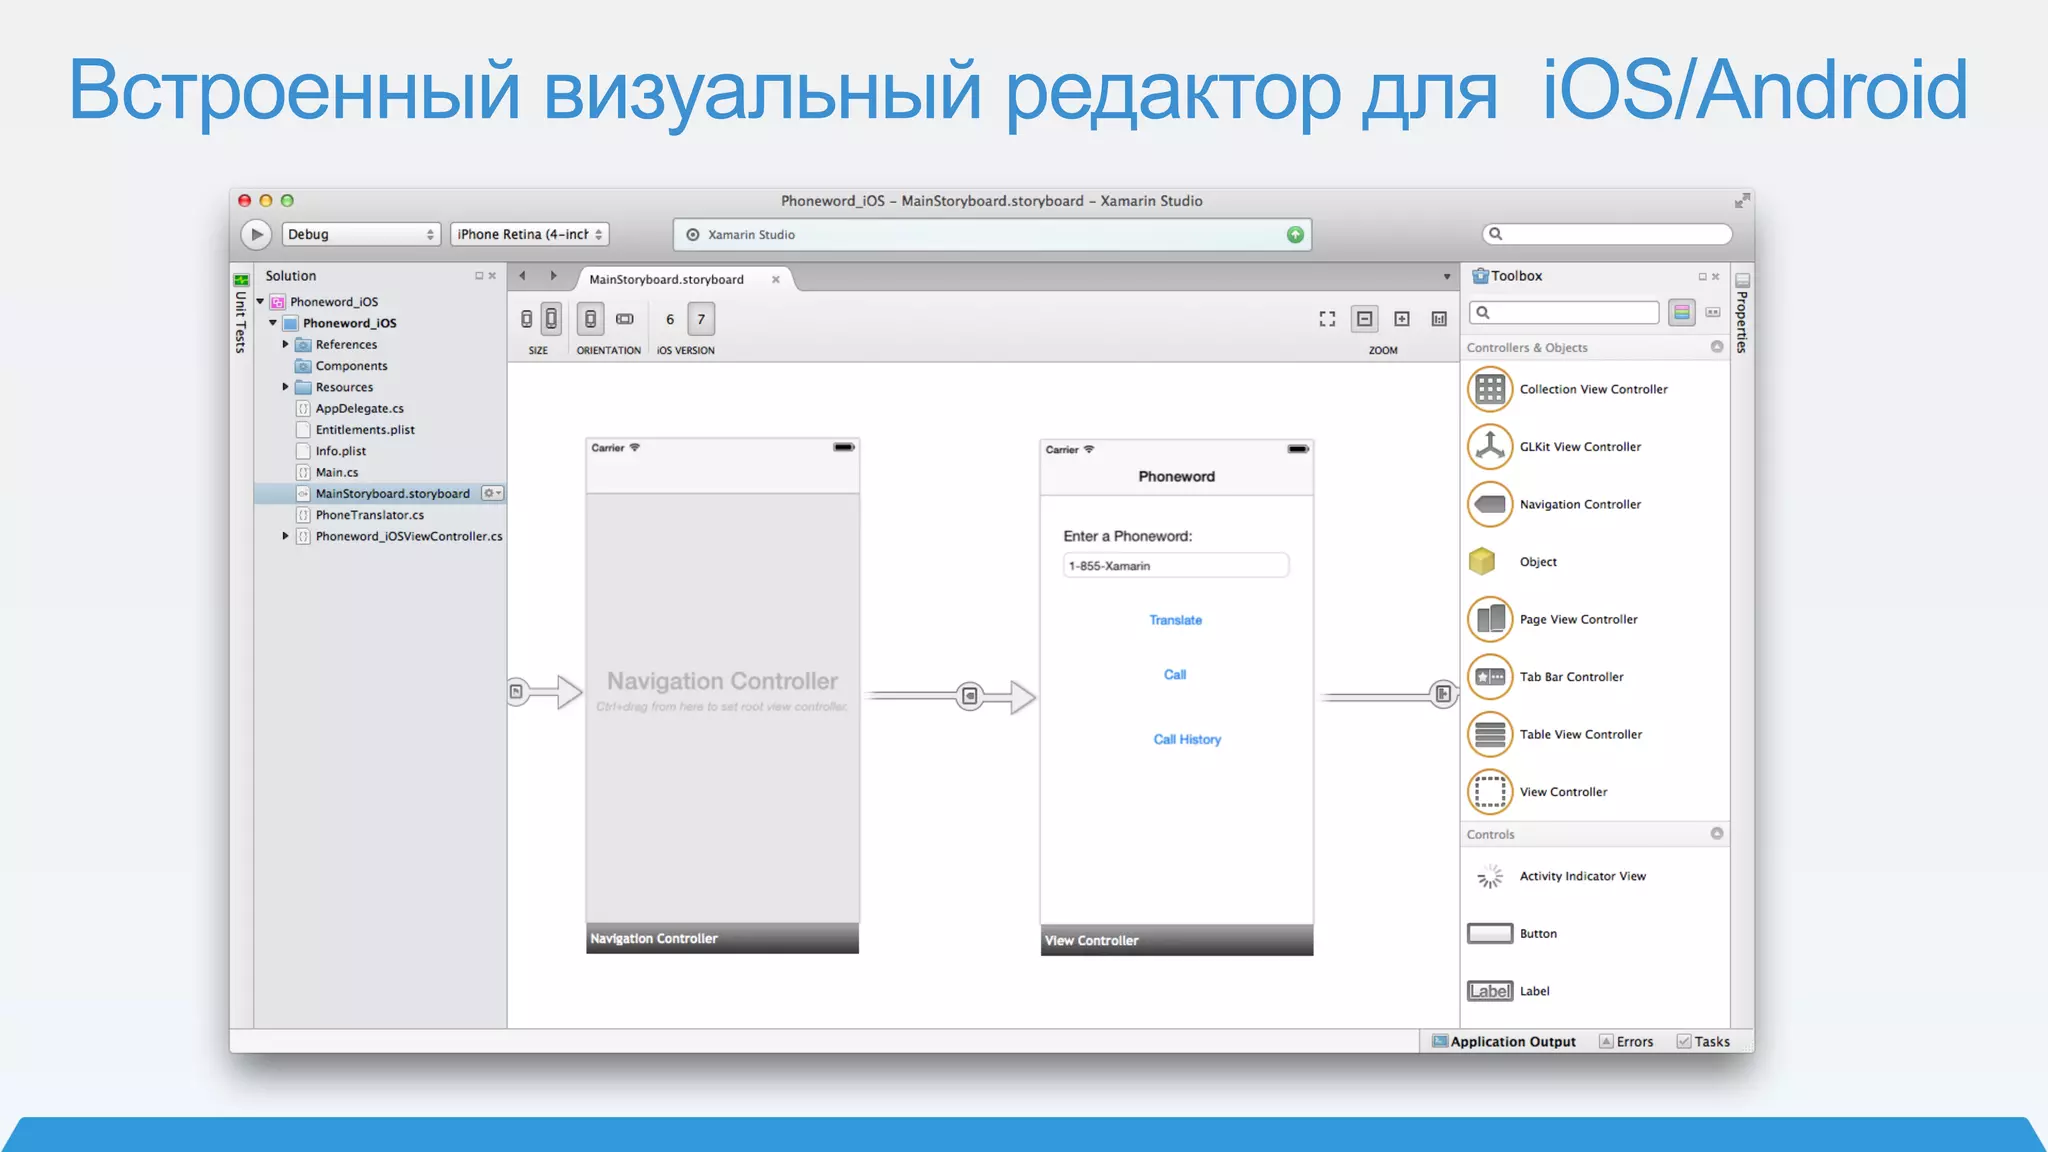Navigate back in document history
The height and width of the screenshot is (1152, 2048).
tap(522, 276)
